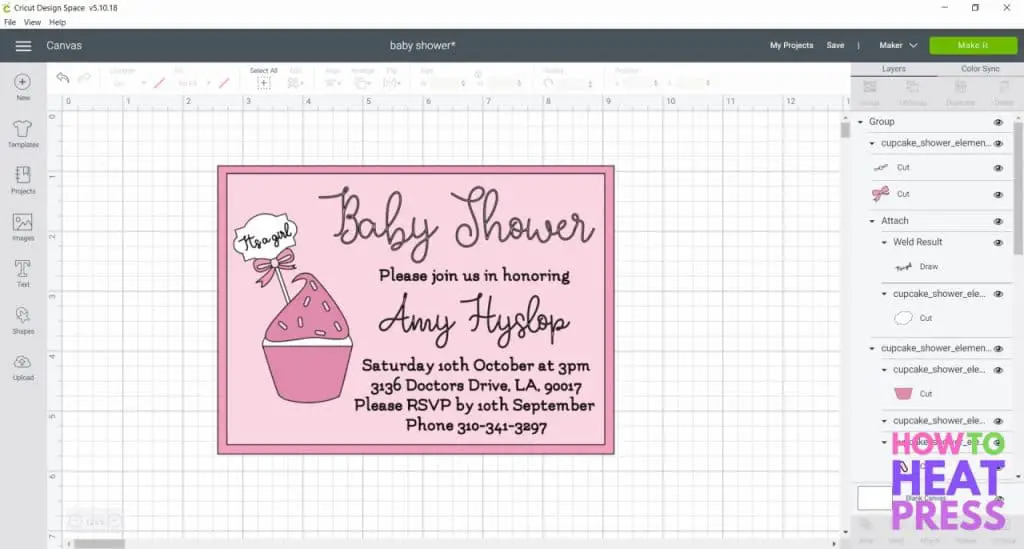Open the Upload panel
Image resolution: width=1024 pixels, height=549 pixels.
23,362
